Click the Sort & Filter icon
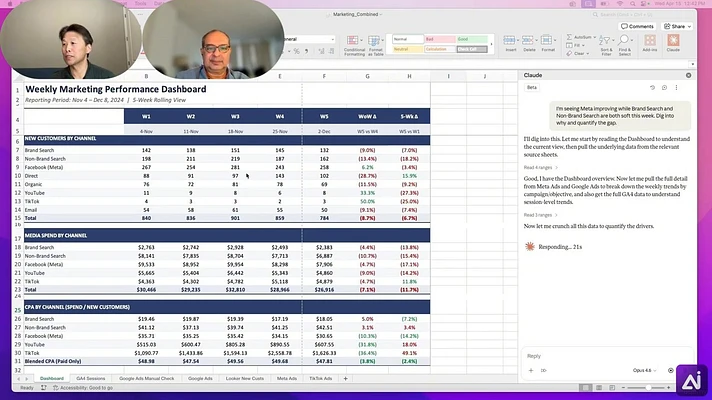This screenshot has width=712, height=400. (605, 40)
